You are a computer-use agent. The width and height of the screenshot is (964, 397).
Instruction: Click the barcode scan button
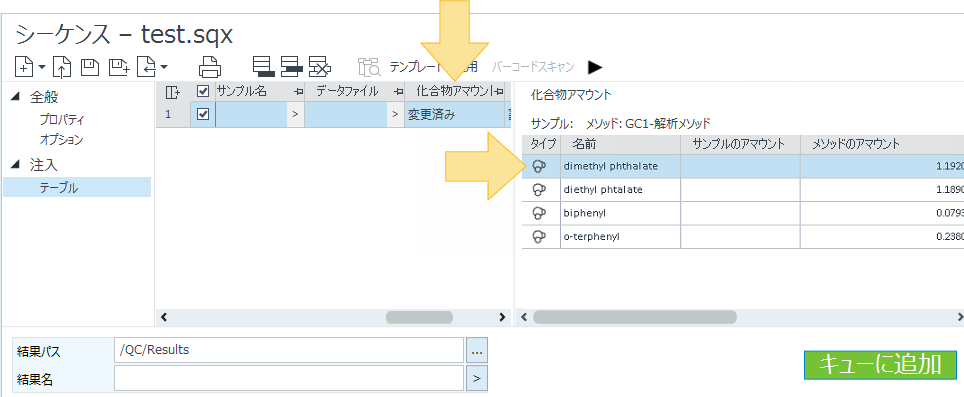[x=532, y=67]
